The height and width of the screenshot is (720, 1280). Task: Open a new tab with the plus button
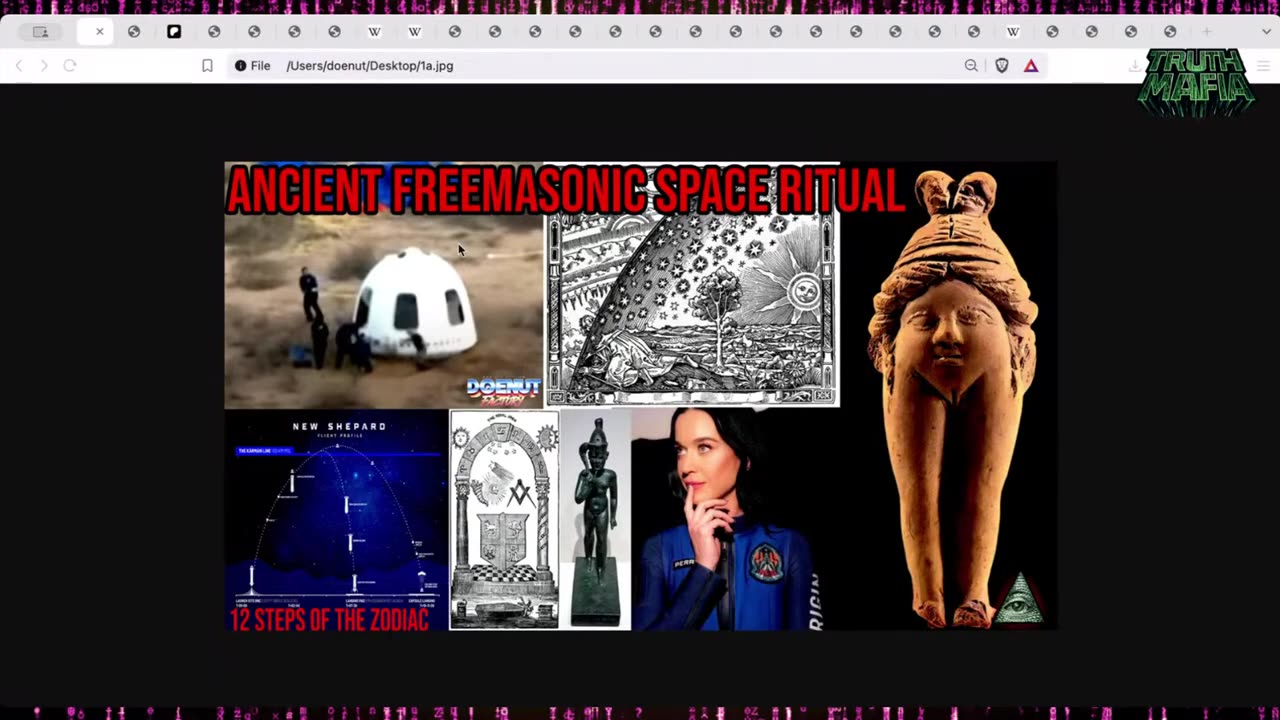click(x=1207, y=32)
